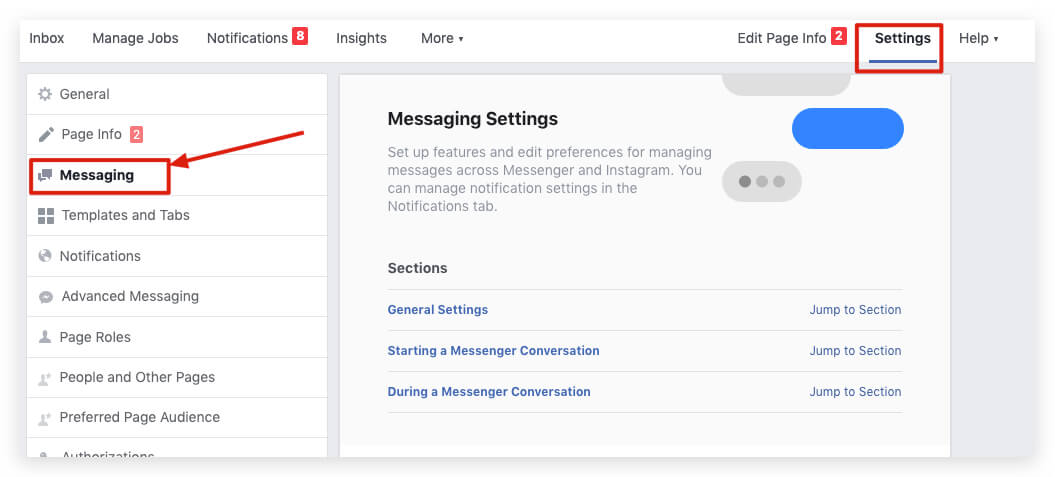Click the Preferred Page Audience icon
This screenshot has width=1055, height=477.
point(45,418)
